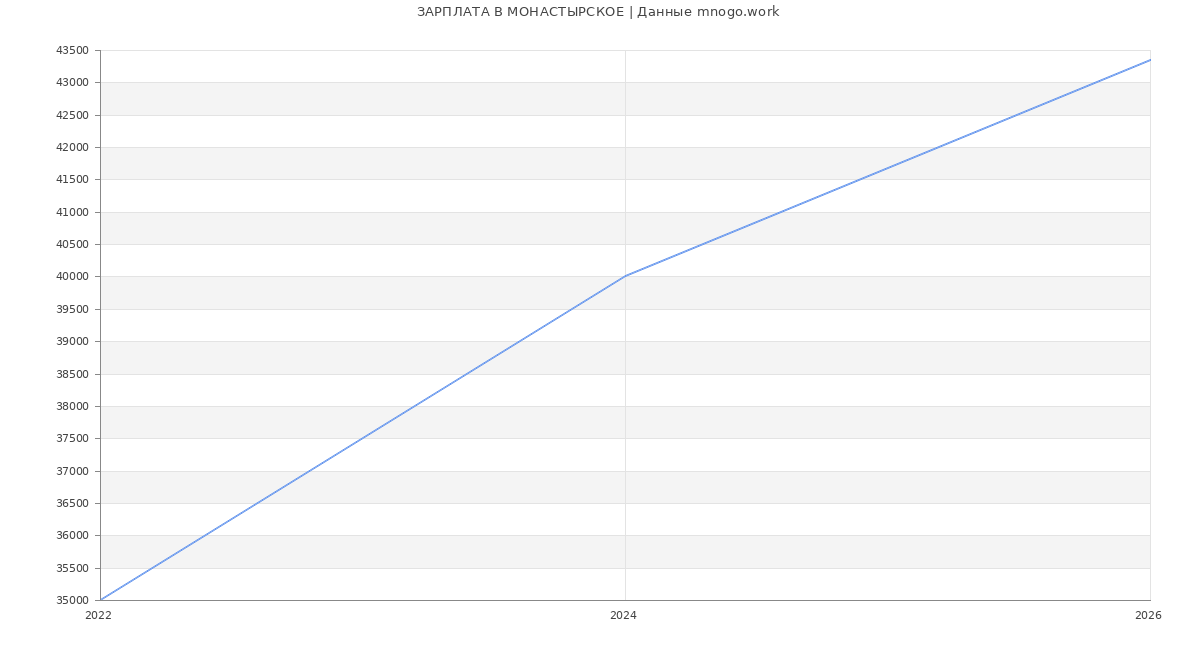Click the chart title text at top
Screen dimensions: 1200x650
[x=598, y=12]
